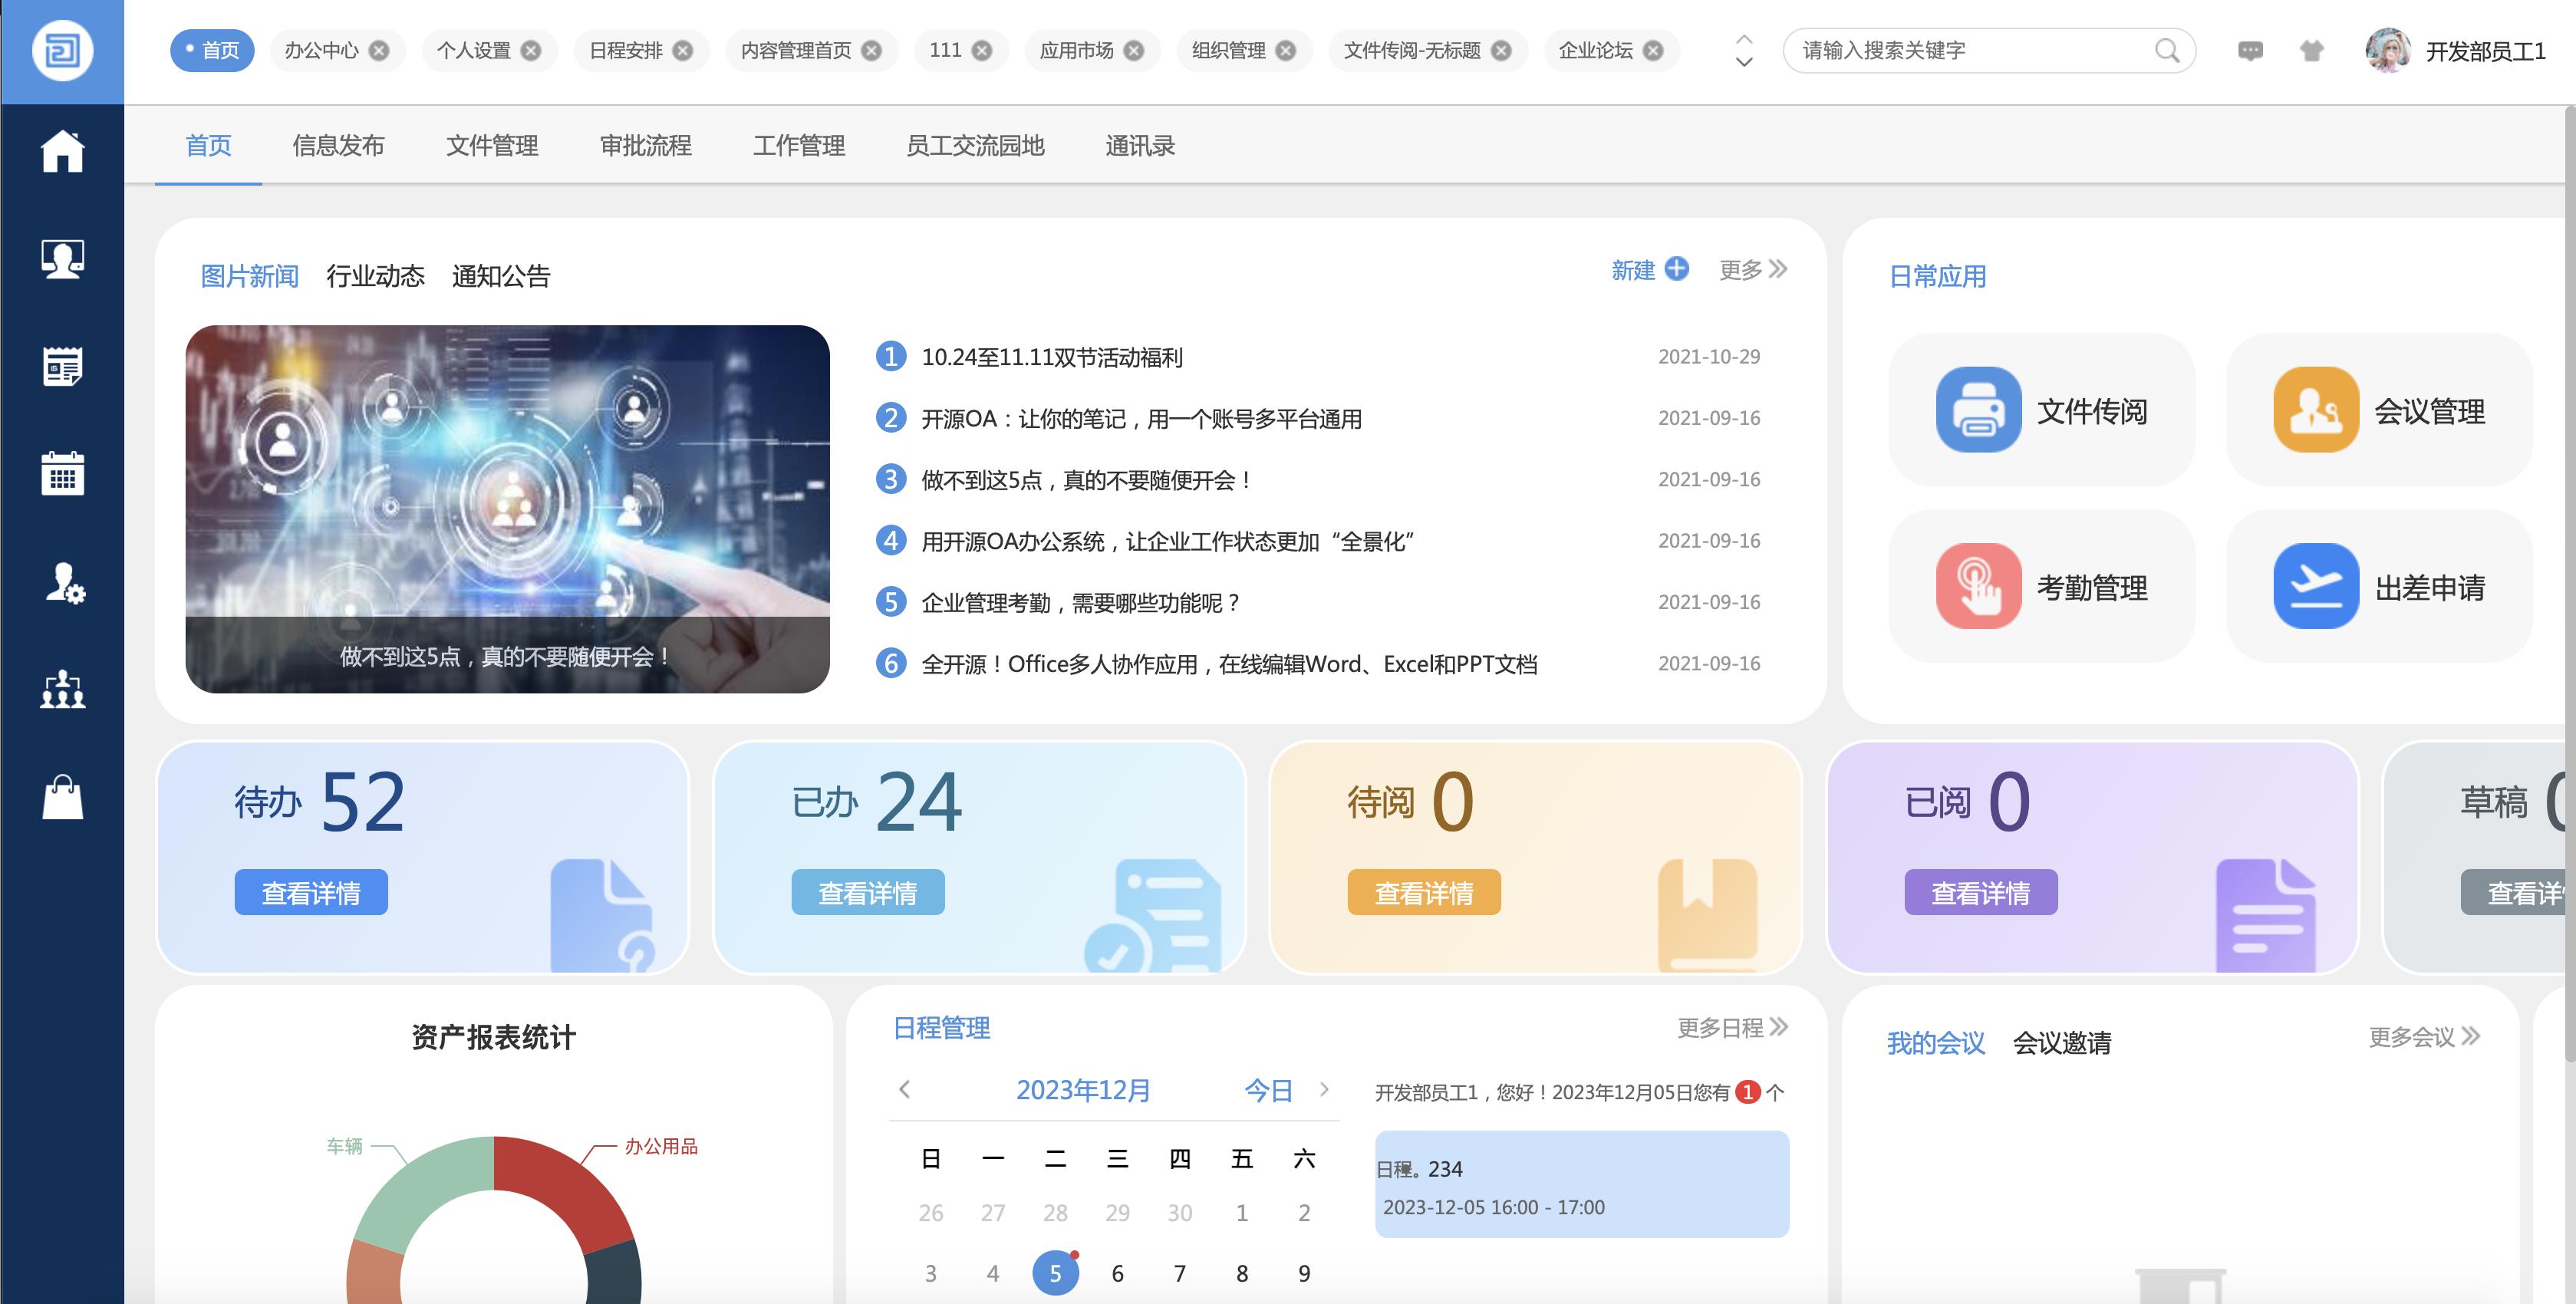Click the 考勤管理 fingerprint icon
Screen dimensions: 2576x1304
click(x=1978, y=586)
